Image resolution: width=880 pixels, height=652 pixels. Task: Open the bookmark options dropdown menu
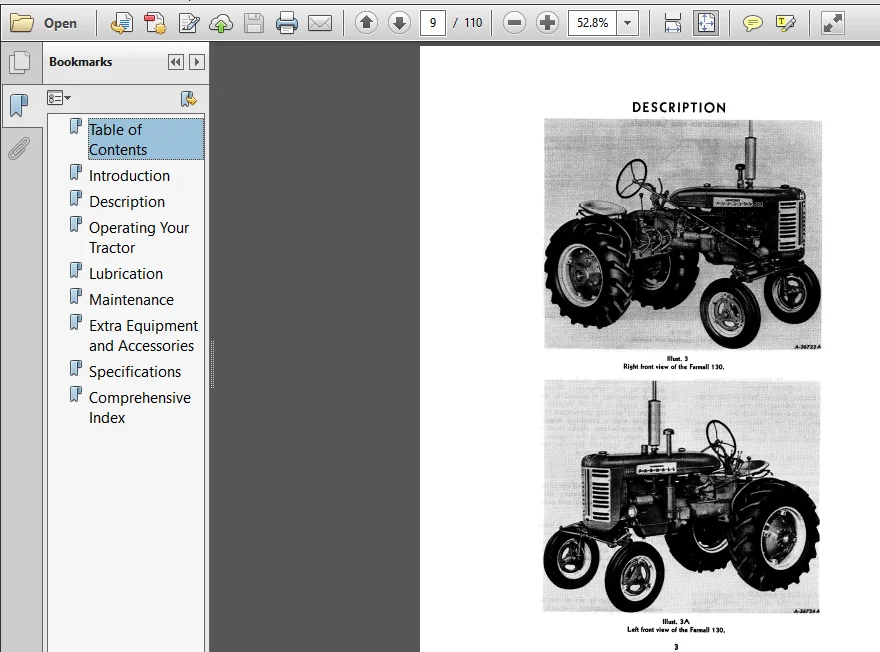(59, 98)
